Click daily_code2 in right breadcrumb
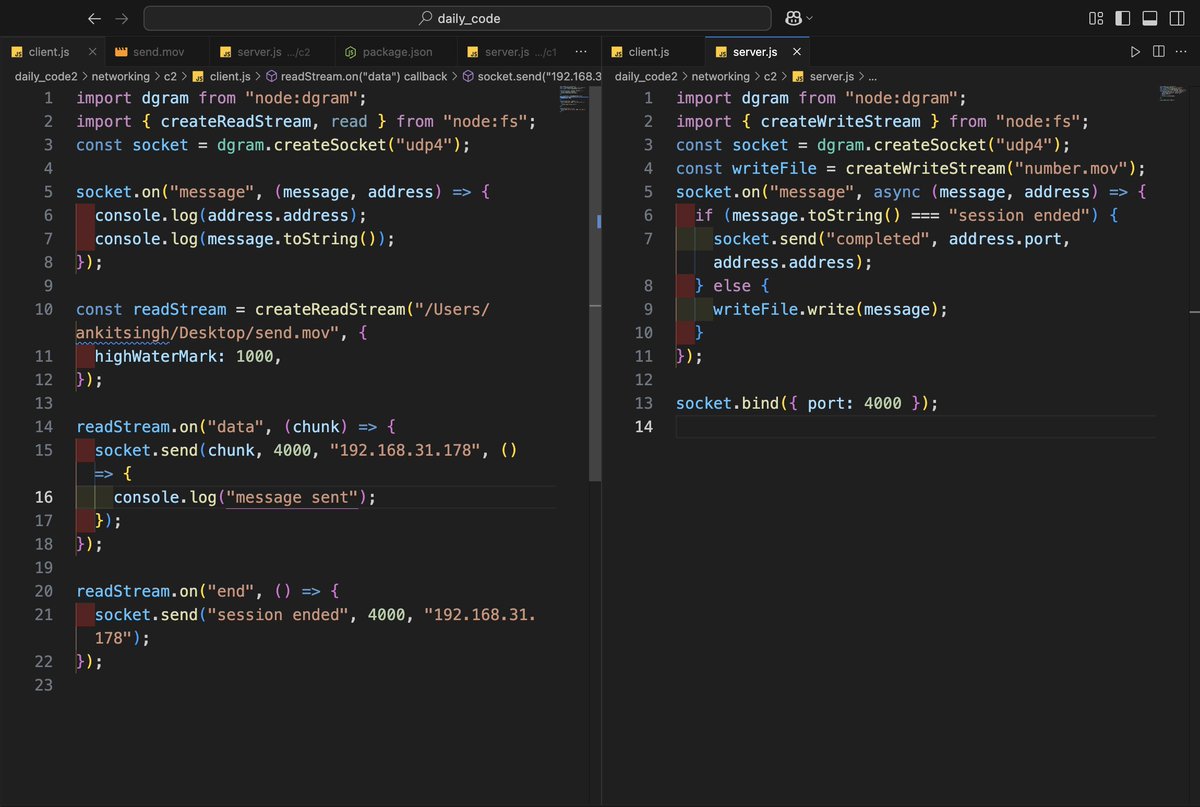1200x807 pixels. click(x=645, y=76)
